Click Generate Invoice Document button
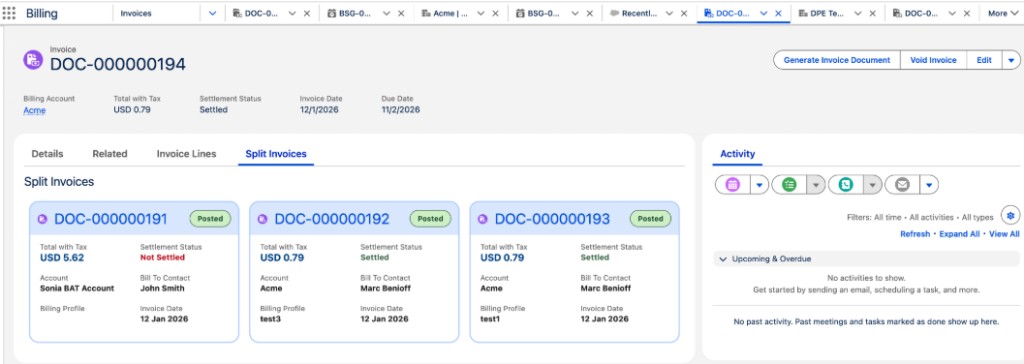 pyautogui.click(x=837, y=60)
